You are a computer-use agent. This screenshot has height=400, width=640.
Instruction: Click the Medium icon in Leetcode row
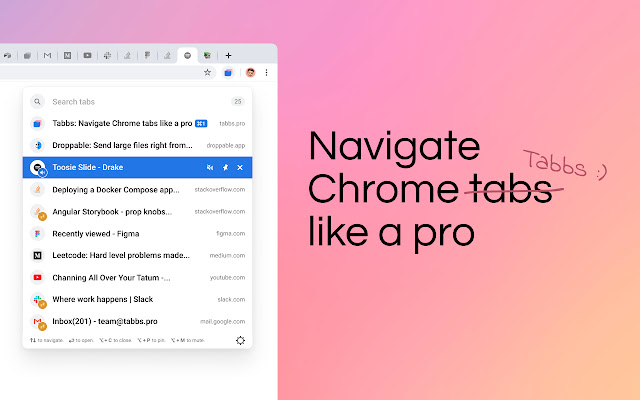[37, 256]
